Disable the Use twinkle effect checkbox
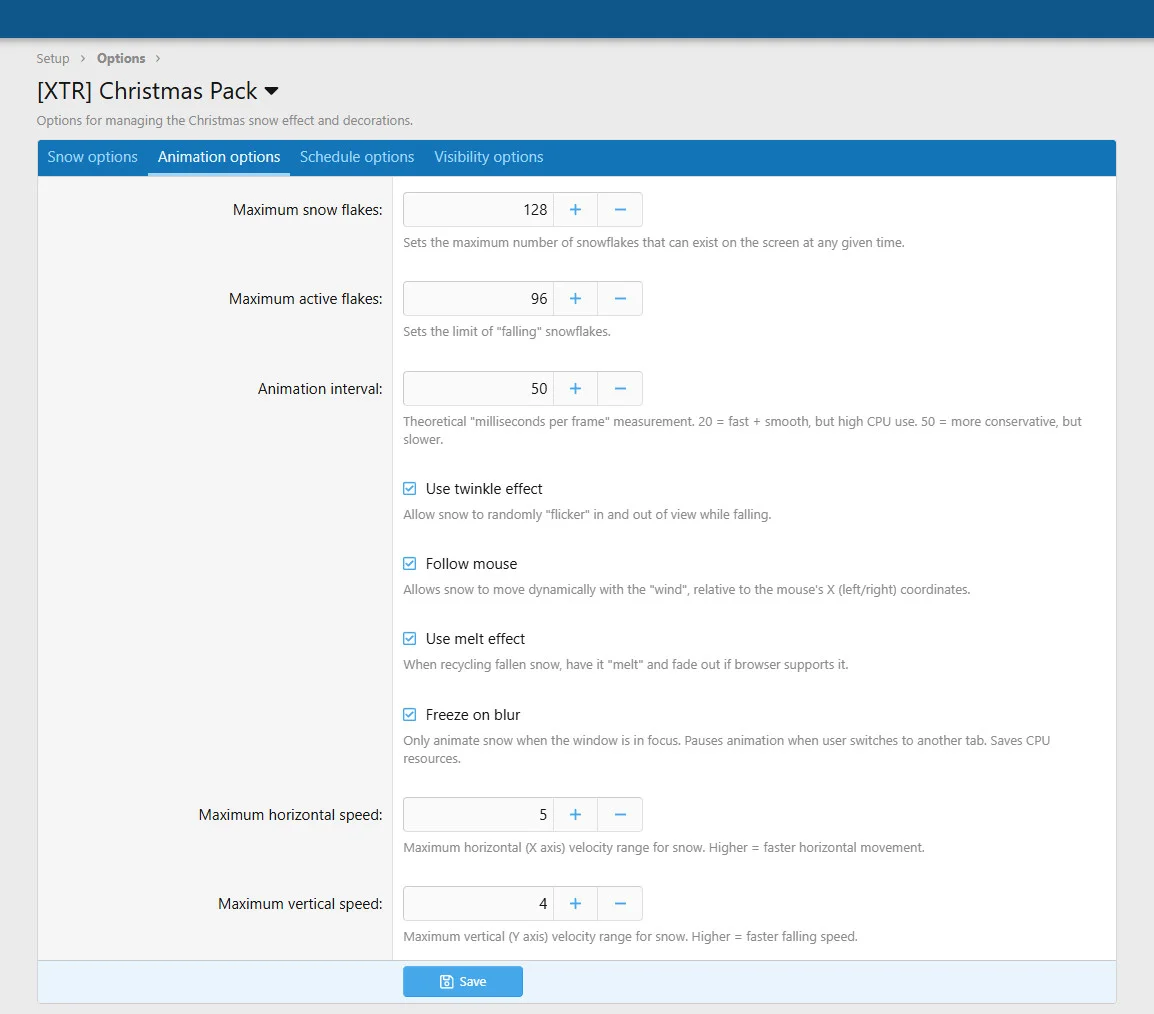 pos(410,489)
